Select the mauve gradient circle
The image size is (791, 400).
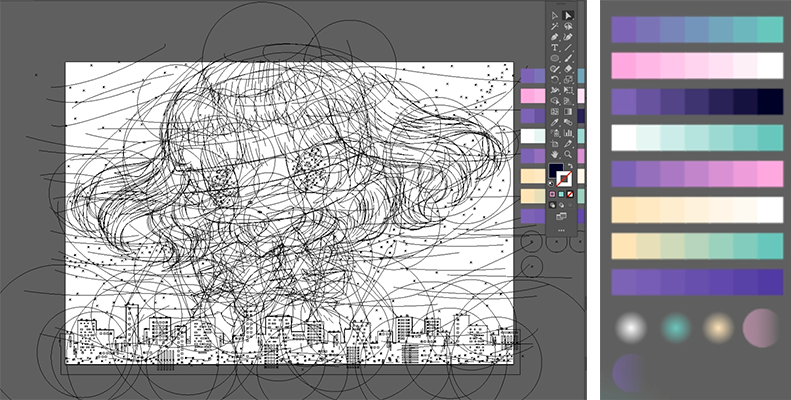pos(762,328)
